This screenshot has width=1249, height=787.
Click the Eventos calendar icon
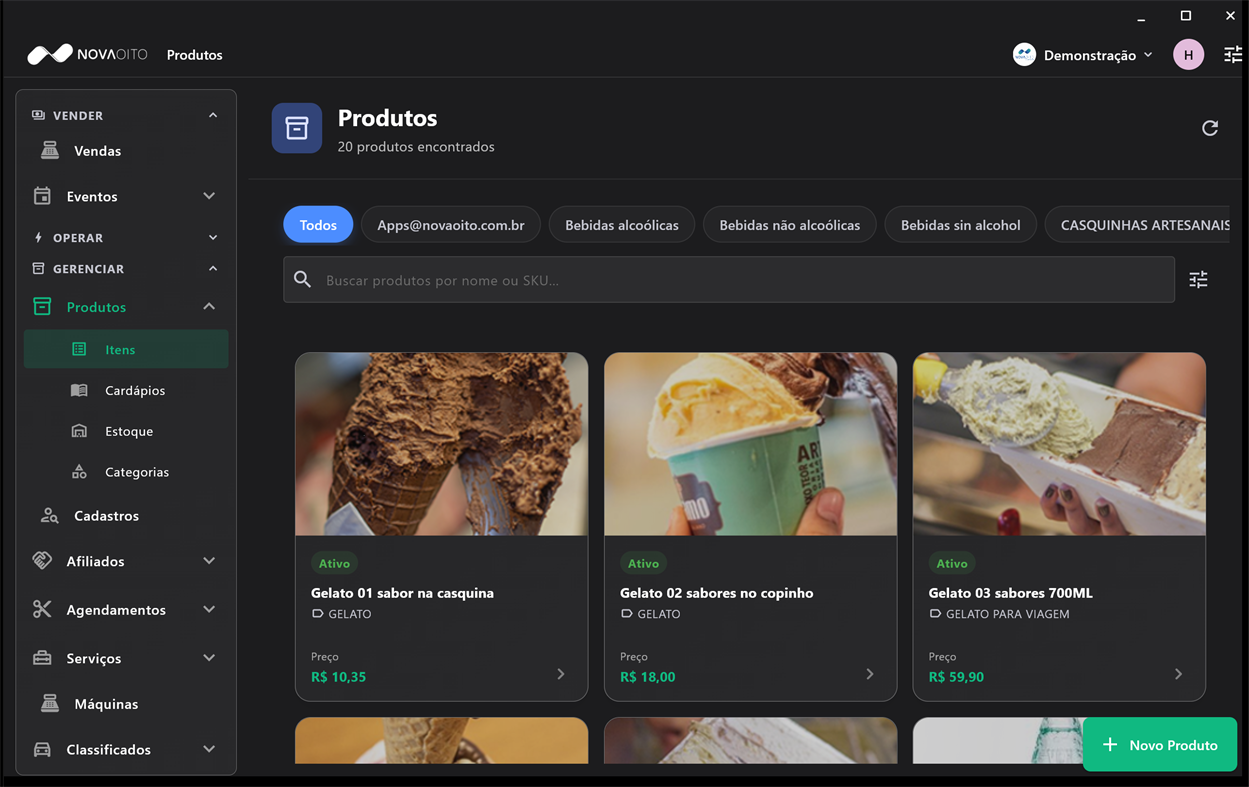(x=42, y=196)
